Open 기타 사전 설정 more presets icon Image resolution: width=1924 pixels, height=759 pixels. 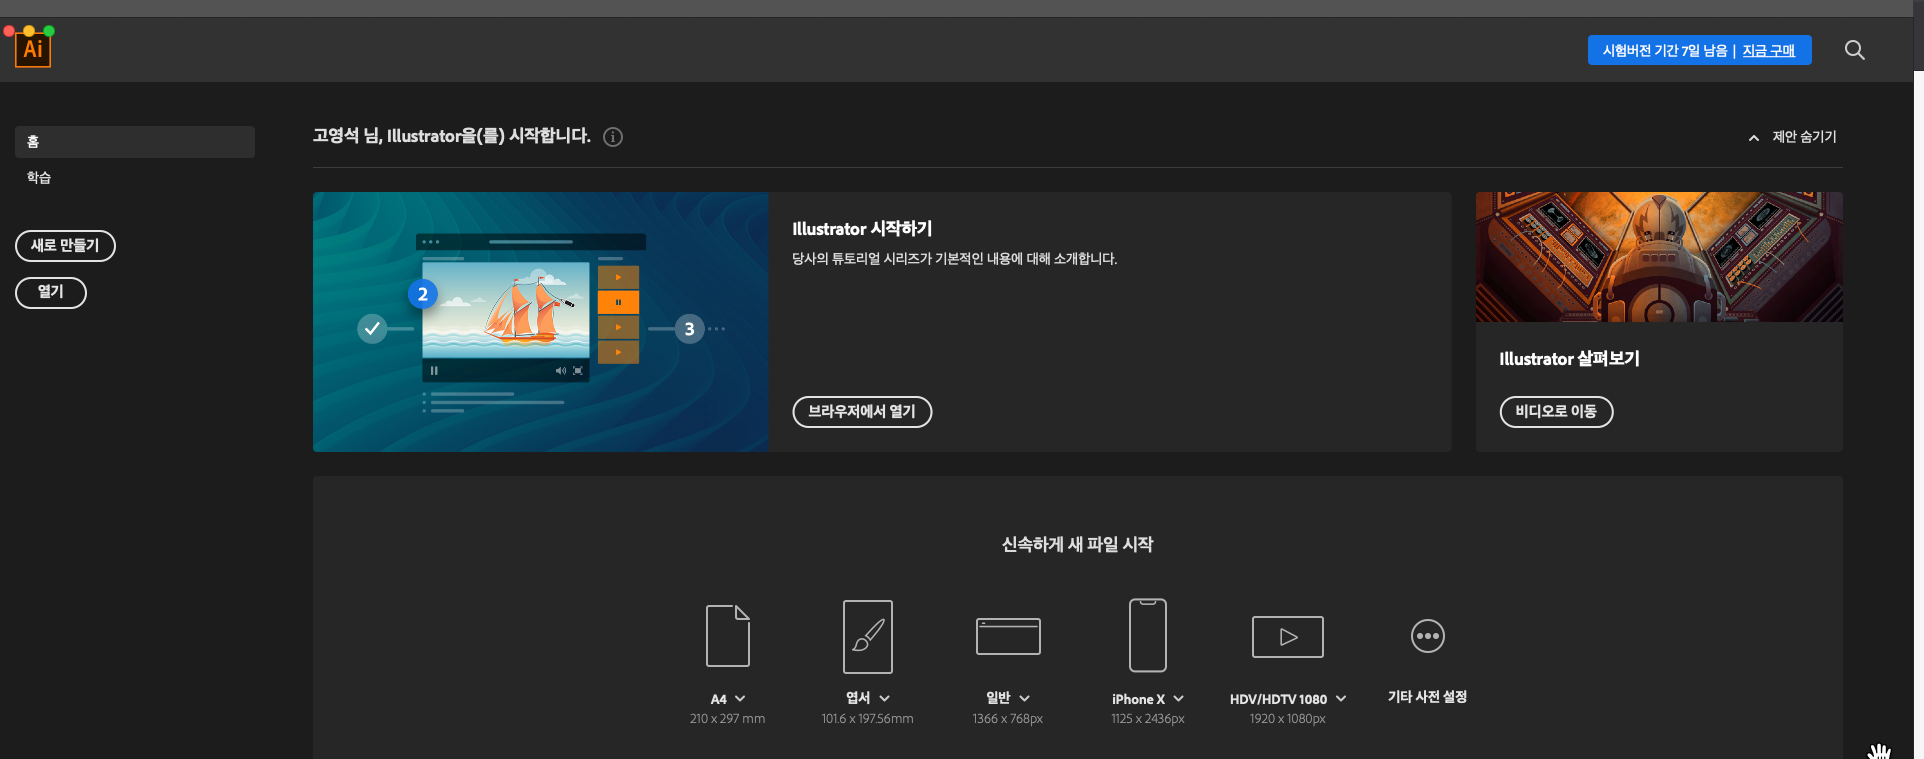1428,636
